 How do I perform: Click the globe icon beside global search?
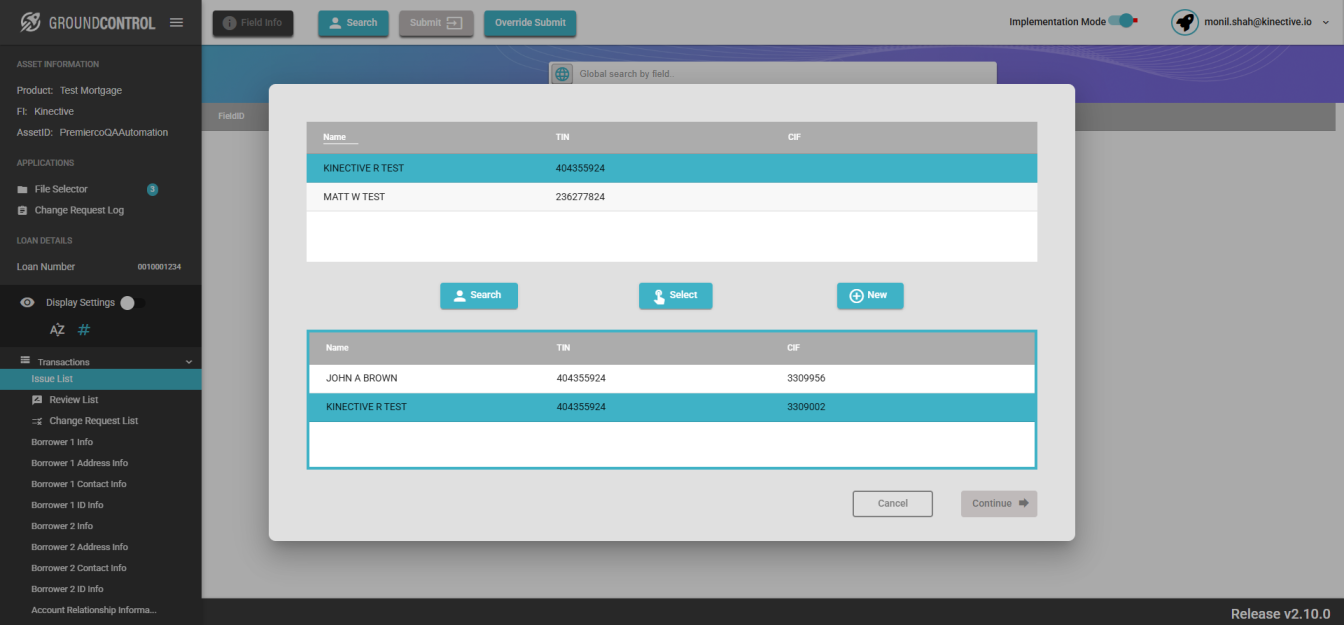click(562, 74)
